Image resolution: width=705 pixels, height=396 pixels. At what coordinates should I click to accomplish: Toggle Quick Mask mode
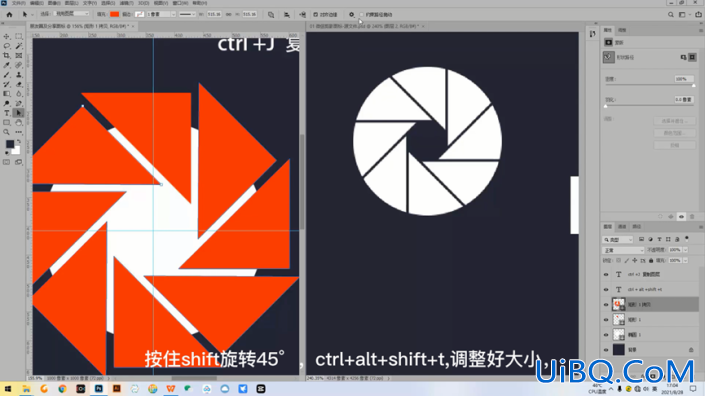(6, 162)
